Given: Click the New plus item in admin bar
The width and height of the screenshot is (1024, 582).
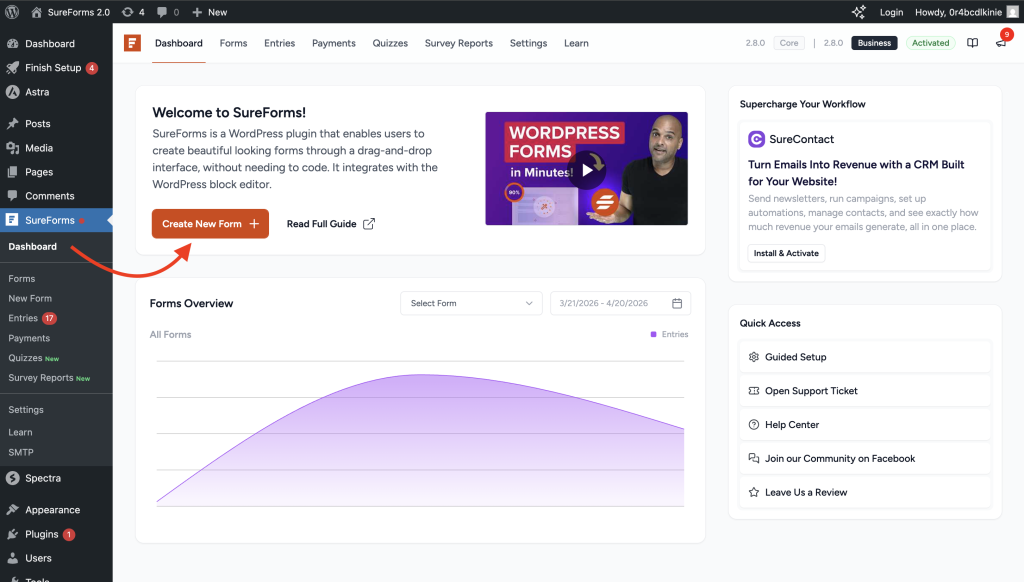Looking at the screenshot, I should 210,12.
